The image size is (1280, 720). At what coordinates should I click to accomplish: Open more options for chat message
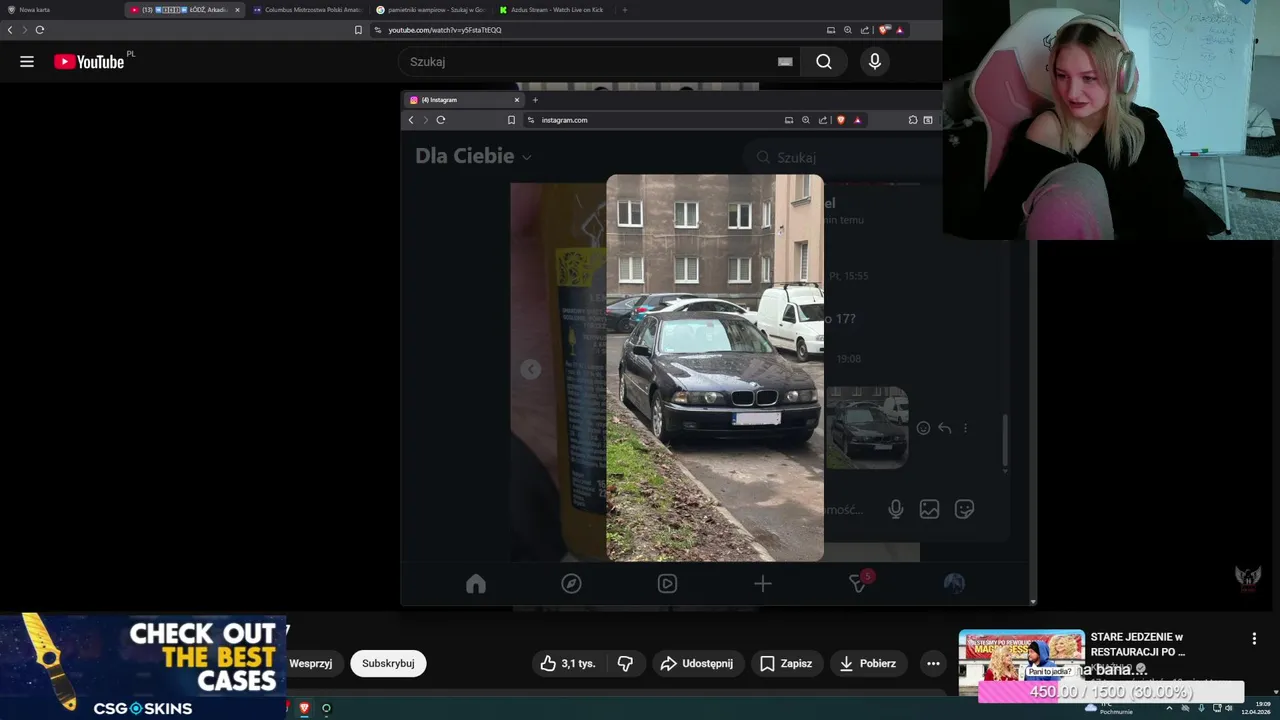coord(965,428)
